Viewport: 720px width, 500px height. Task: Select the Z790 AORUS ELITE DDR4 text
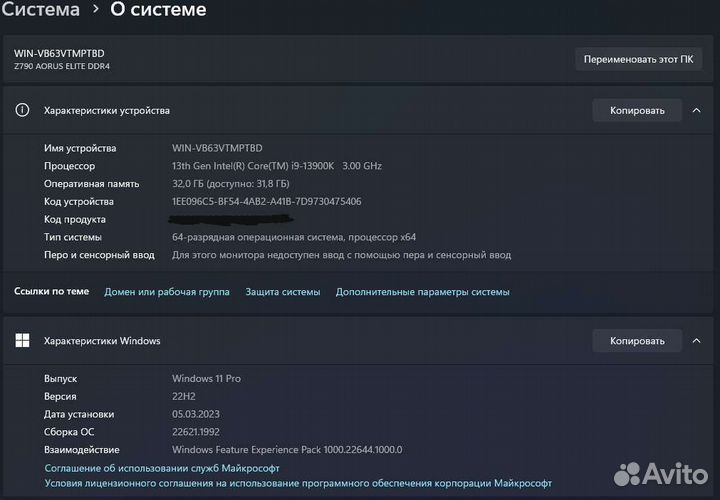tap(62, 66)
